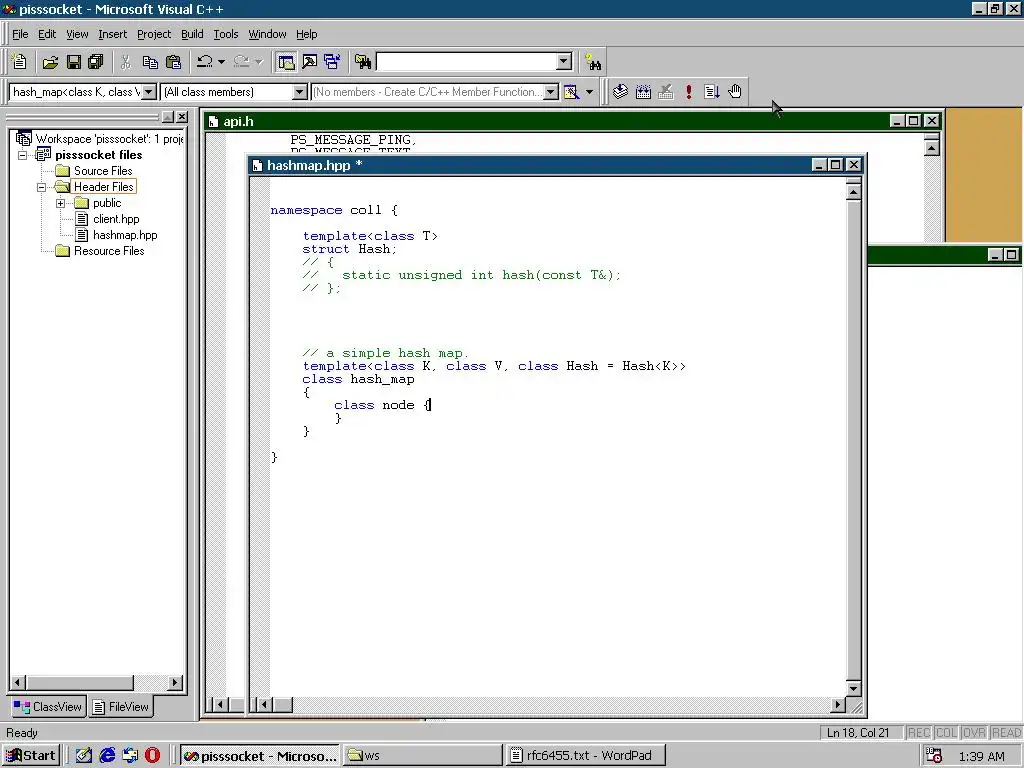Click the Search binoculars icon
This screenshot has width=1024, height=768.
(x=593, y=62)
